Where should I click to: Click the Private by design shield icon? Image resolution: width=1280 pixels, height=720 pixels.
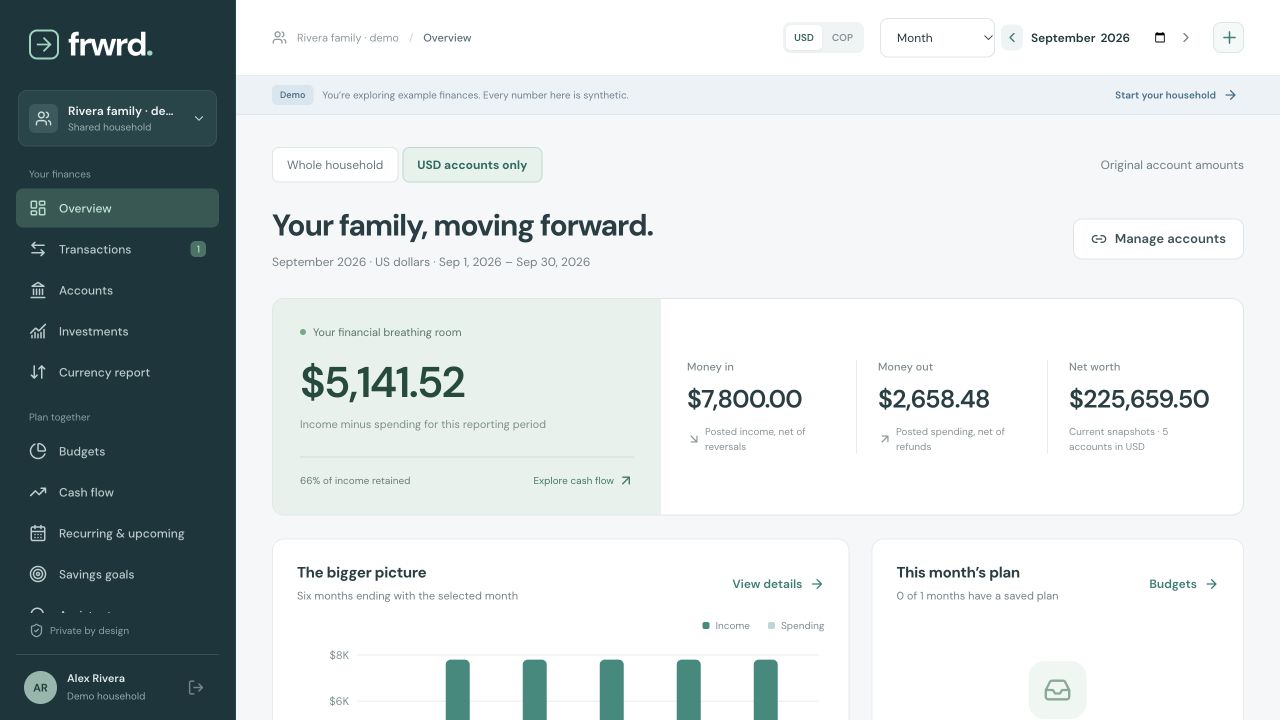click(37, 631)
